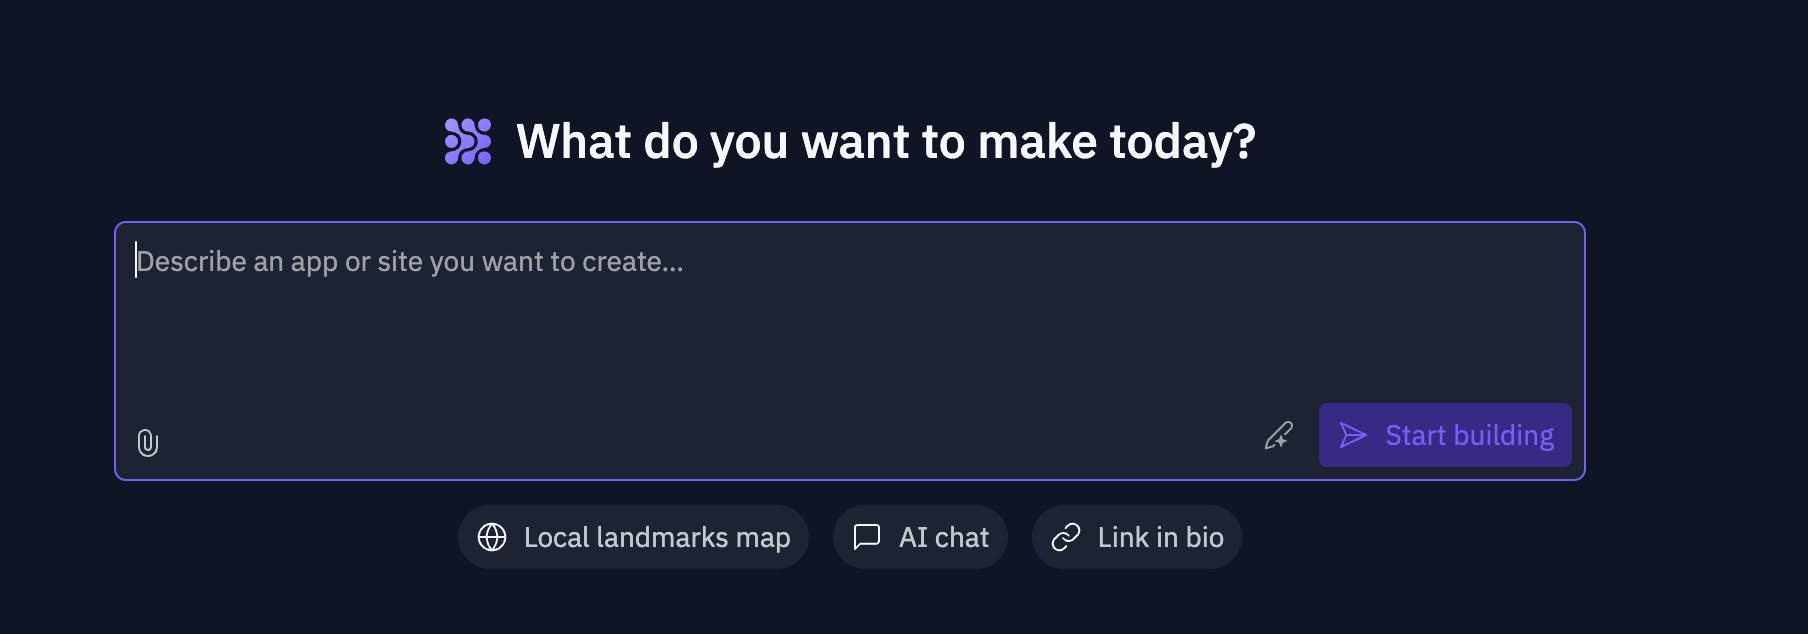Click the chain link icon
This screenshot has height=634, width=1808.
pyautogui.click(x=1066, y=537)
